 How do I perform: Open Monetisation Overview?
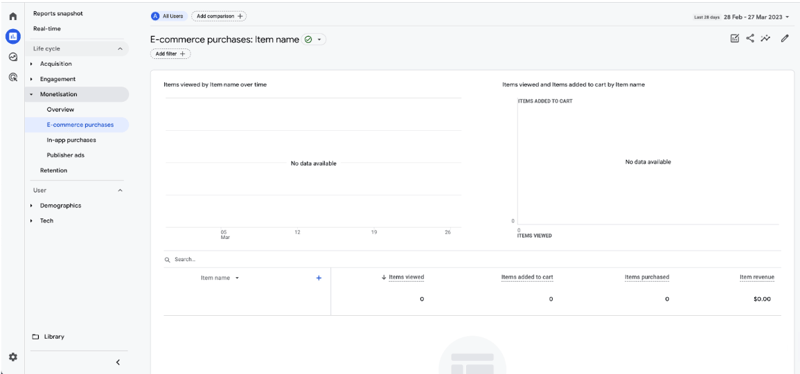point(60,110)
